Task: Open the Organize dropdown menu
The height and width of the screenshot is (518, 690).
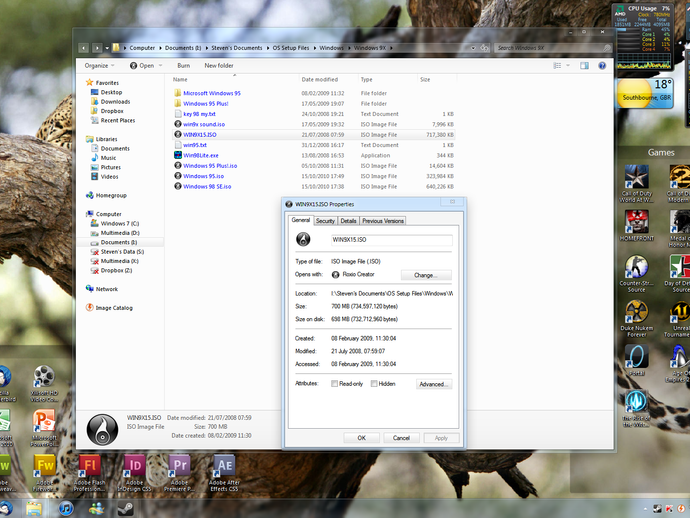Action: (99, 66)
